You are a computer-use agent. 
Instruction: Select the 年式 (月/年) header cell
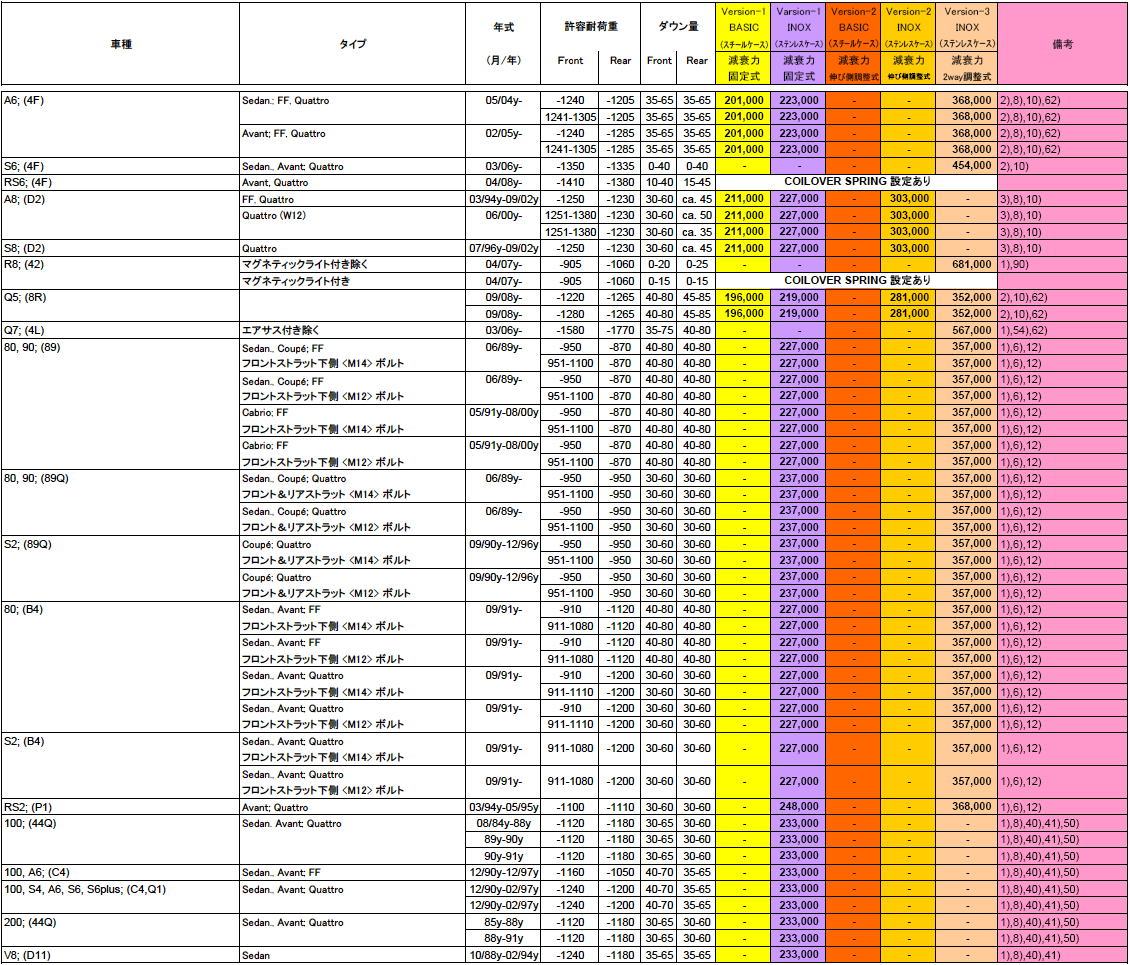point(503,44)
